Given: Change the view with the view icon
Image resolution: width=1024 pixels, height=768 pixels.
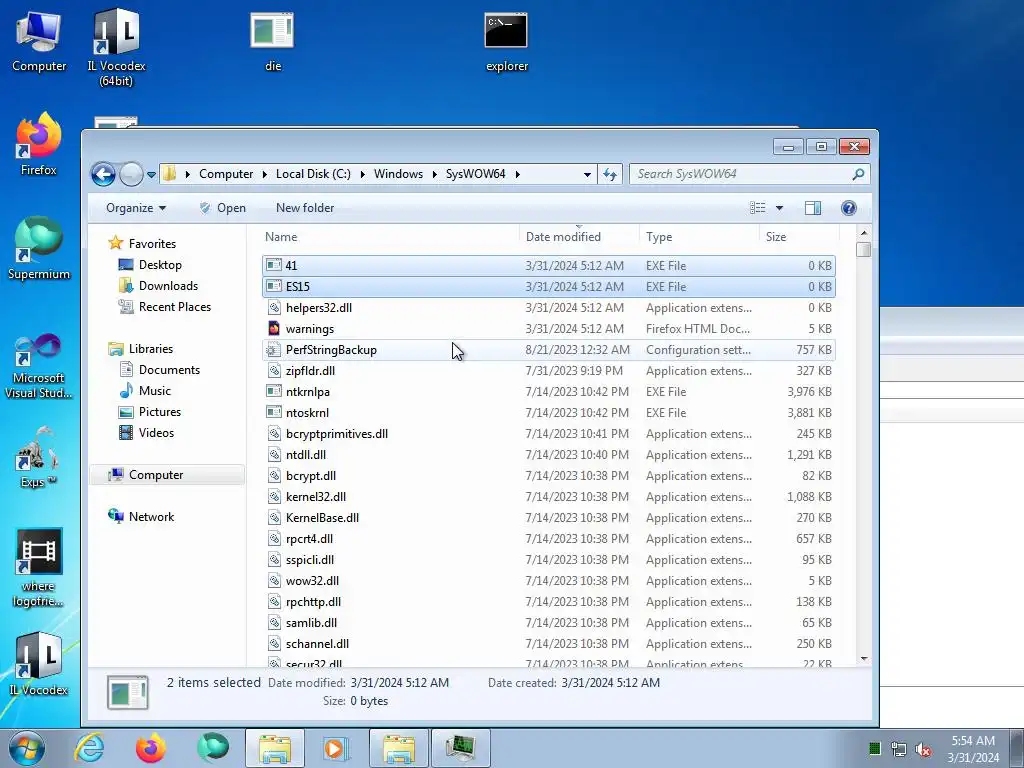Looking at the screenshot, I should pyautogui.click(x=758, y=208).
